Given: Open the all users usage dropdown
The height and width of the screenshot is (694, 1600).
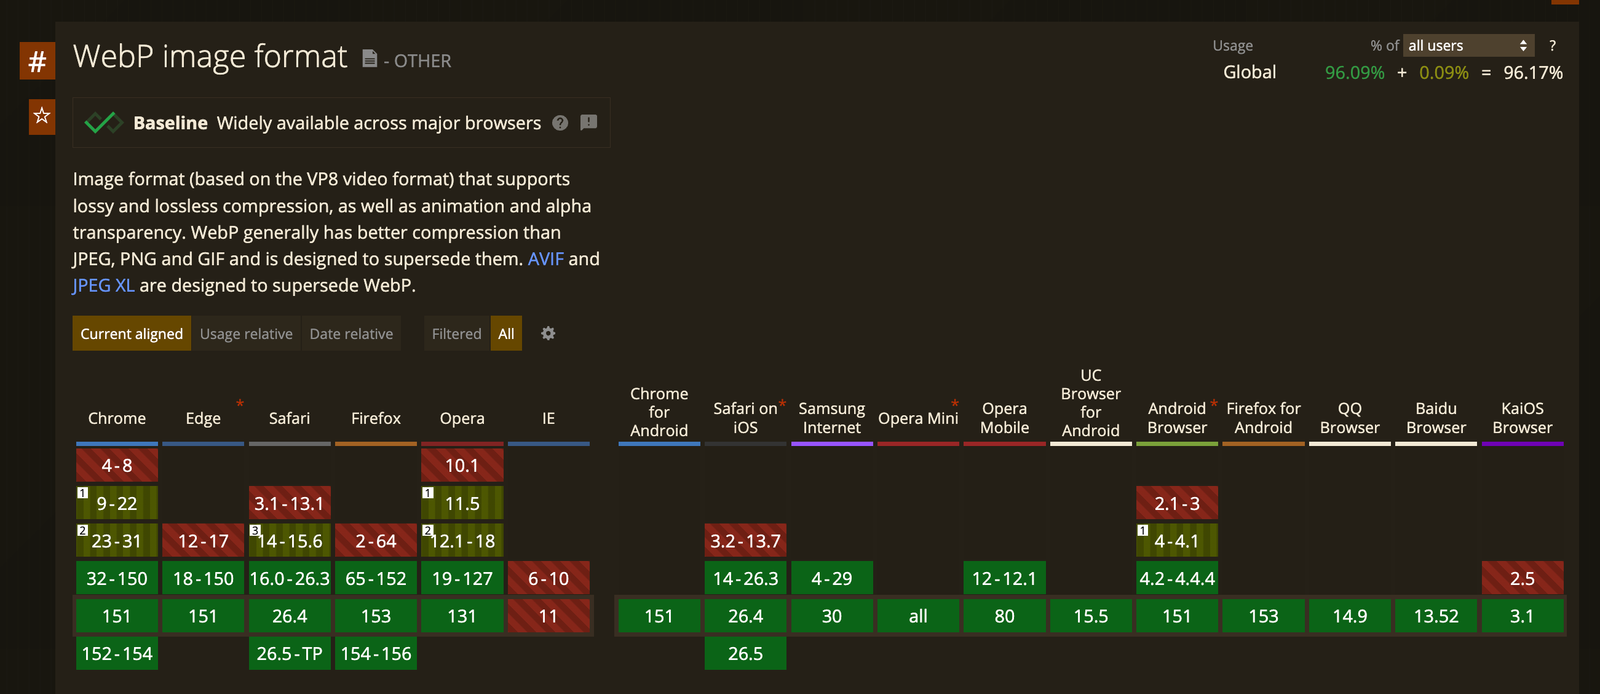Looking at the screenshot, I should click(1468, 46).
